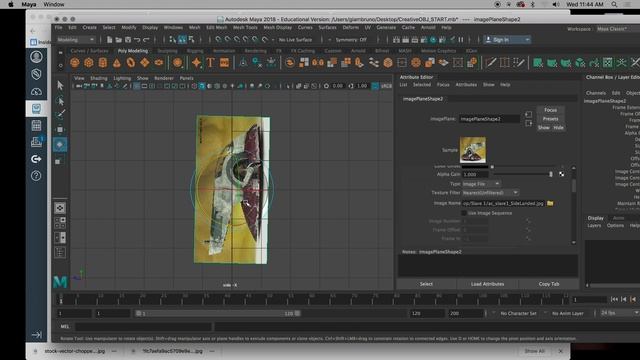Select the Paint Selection tool in toolbox
Screen dimensions: 640x360
click(x=60, y=115)
